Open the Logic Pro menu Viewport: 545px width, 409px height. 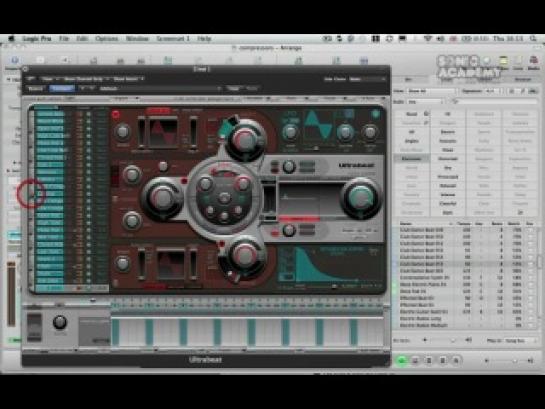coord(37,39)
